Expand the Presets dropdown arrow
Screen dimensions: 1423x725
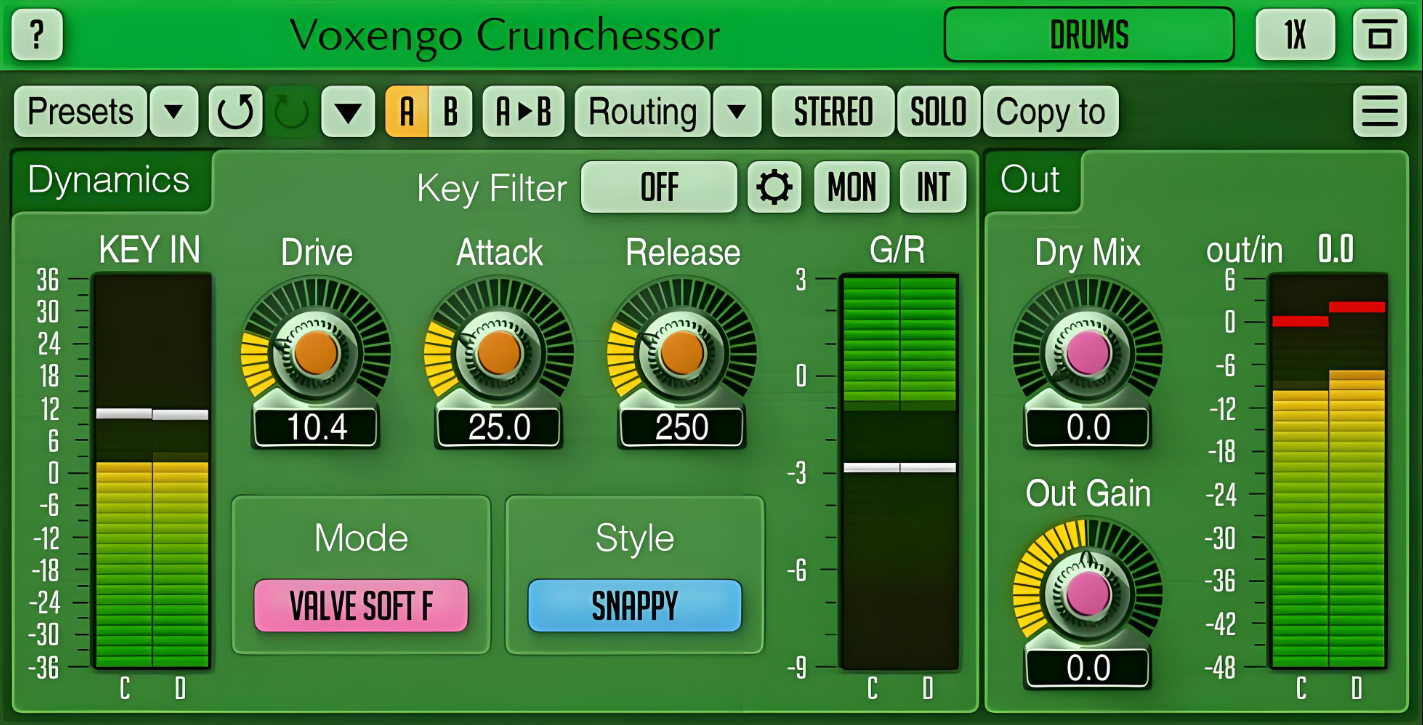click(174, 111)
